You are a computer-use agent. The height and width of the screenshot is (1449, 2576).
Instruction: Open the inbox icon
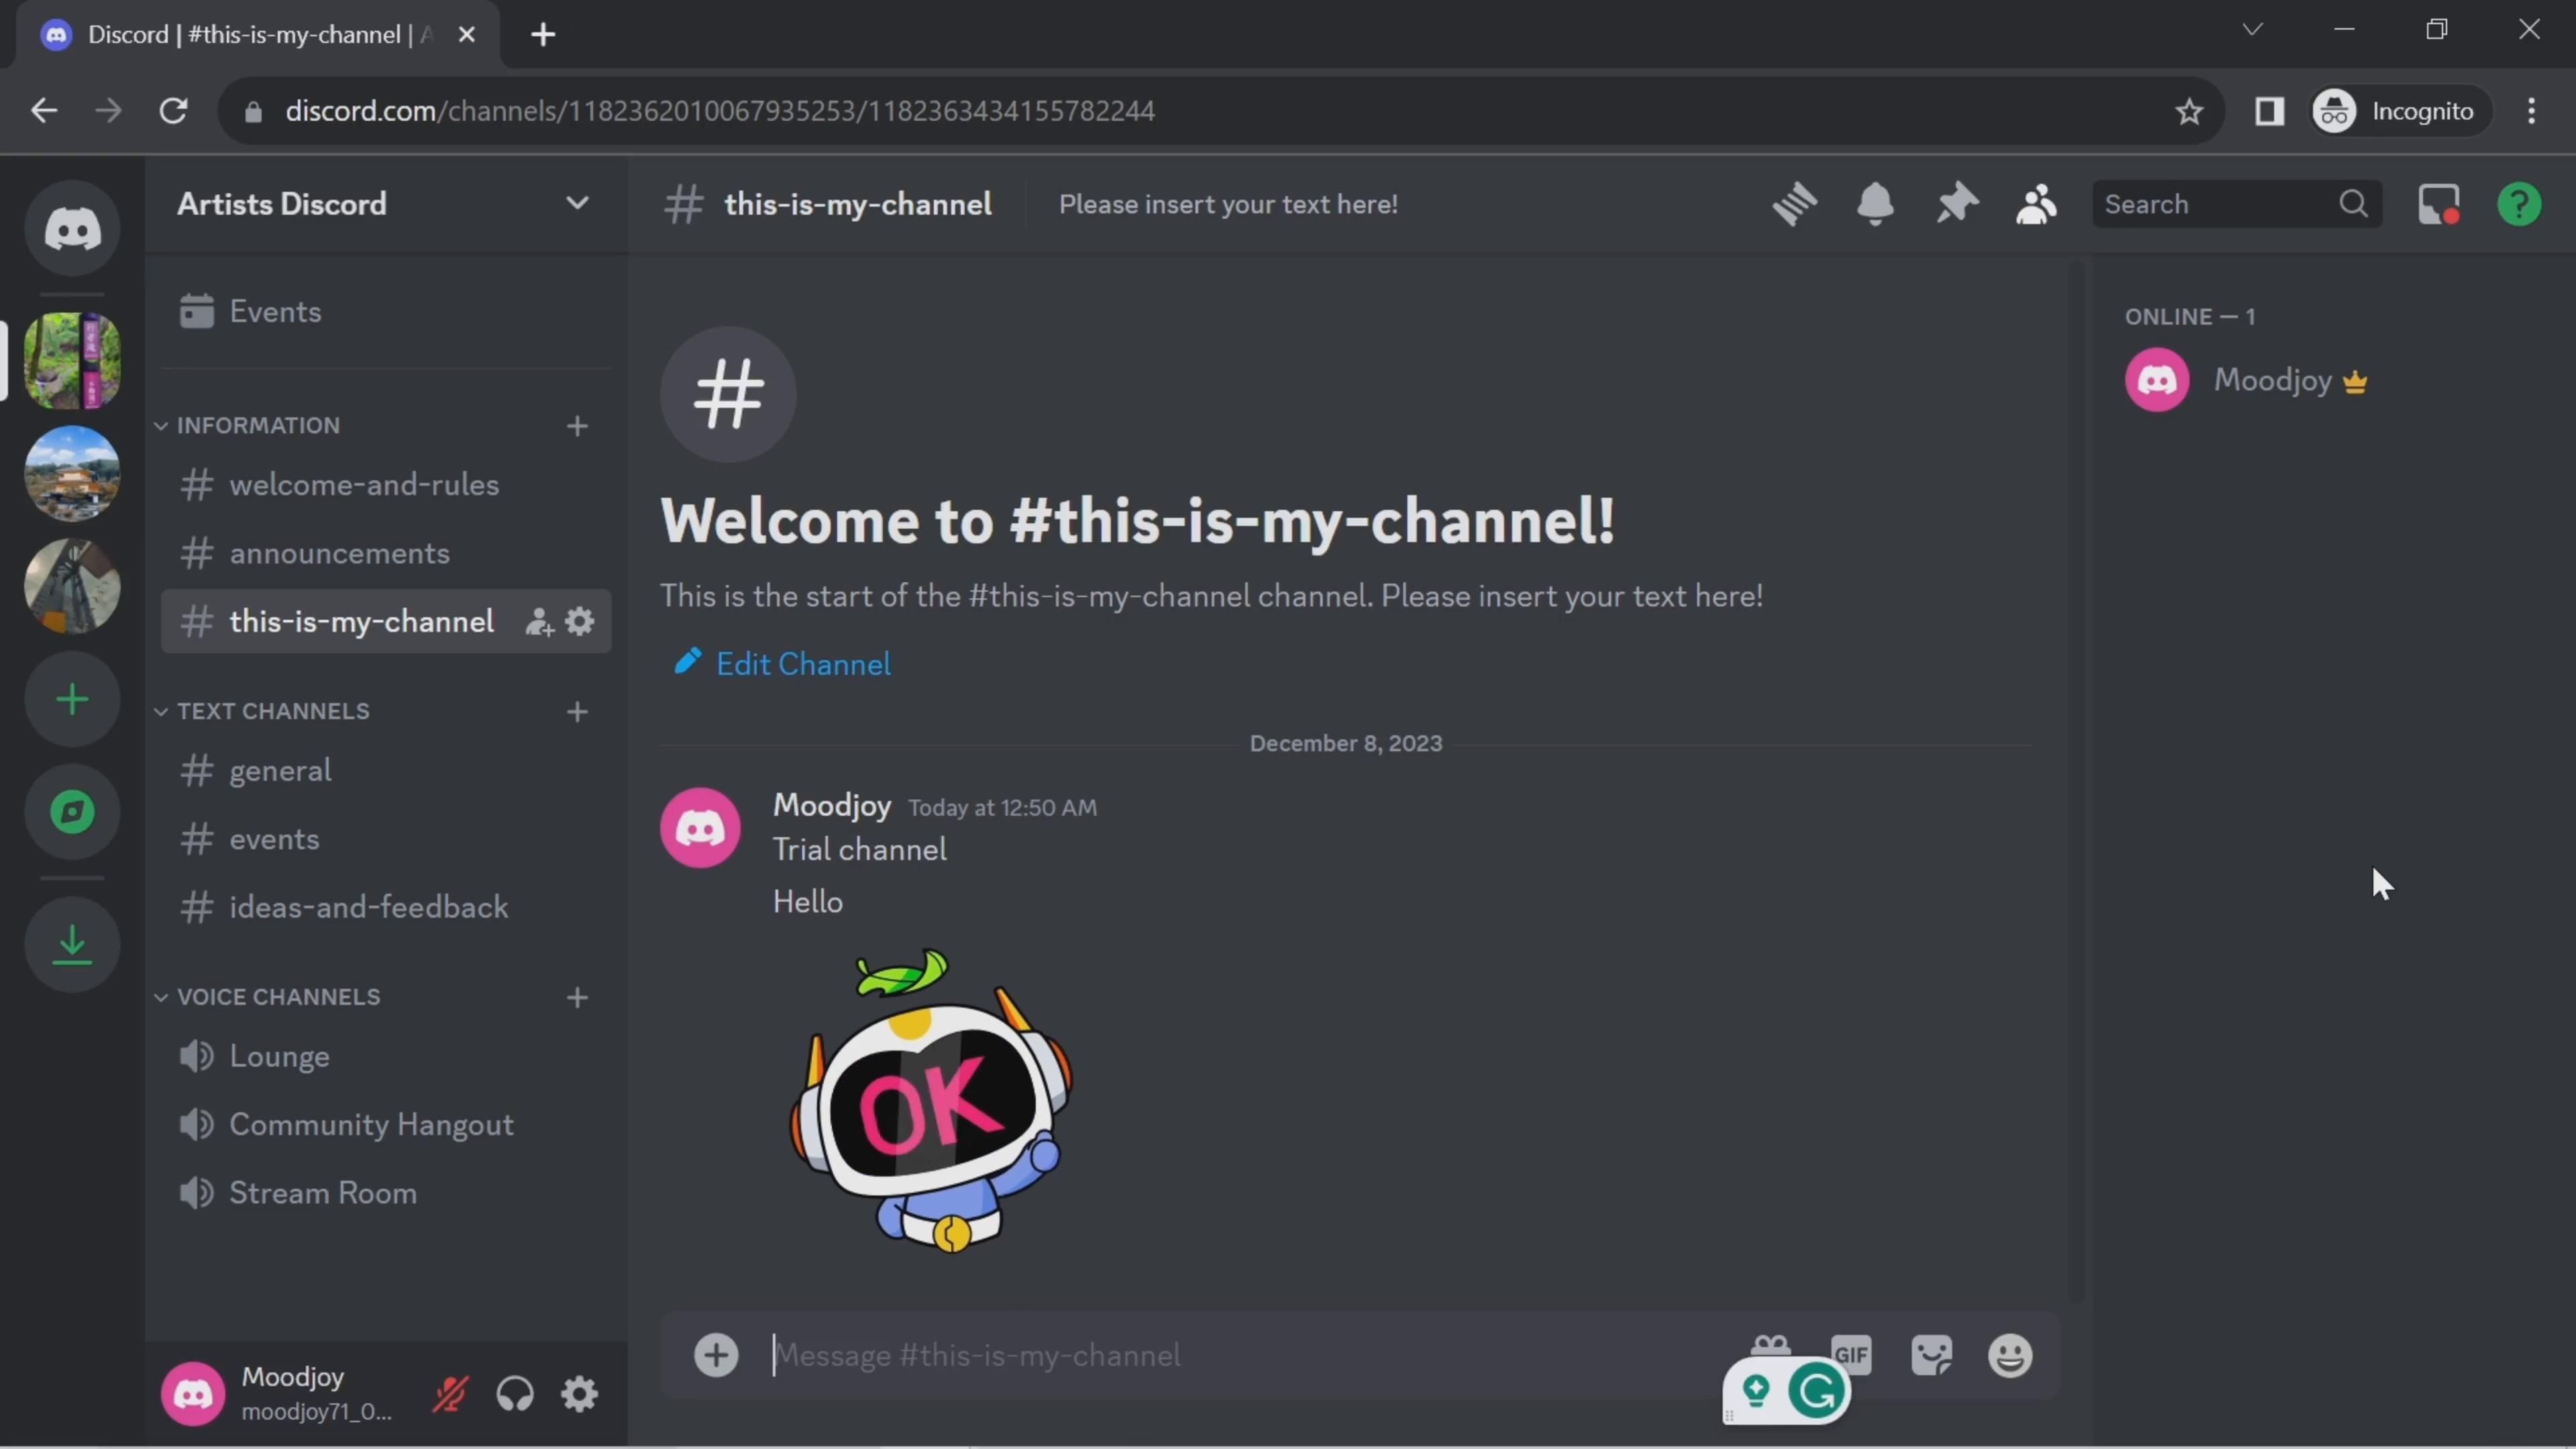(x=2438, y=204)
